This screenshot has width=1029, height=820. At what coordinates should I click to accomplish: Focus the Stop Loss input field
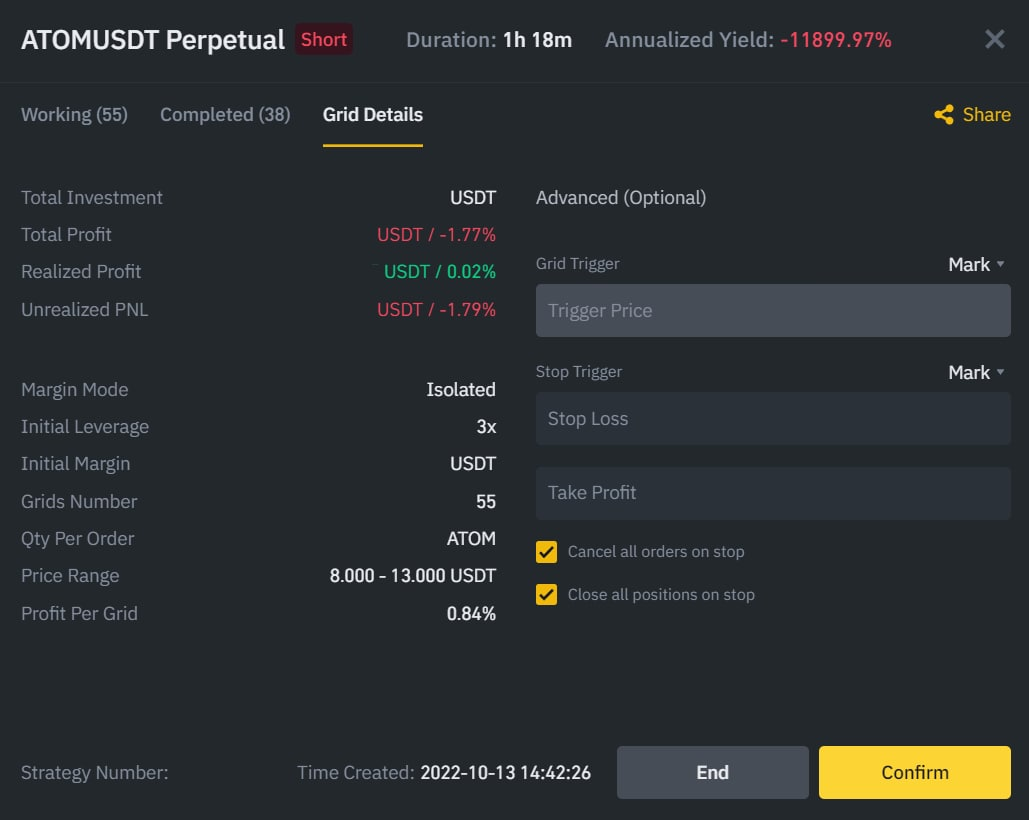click(773, 419)
